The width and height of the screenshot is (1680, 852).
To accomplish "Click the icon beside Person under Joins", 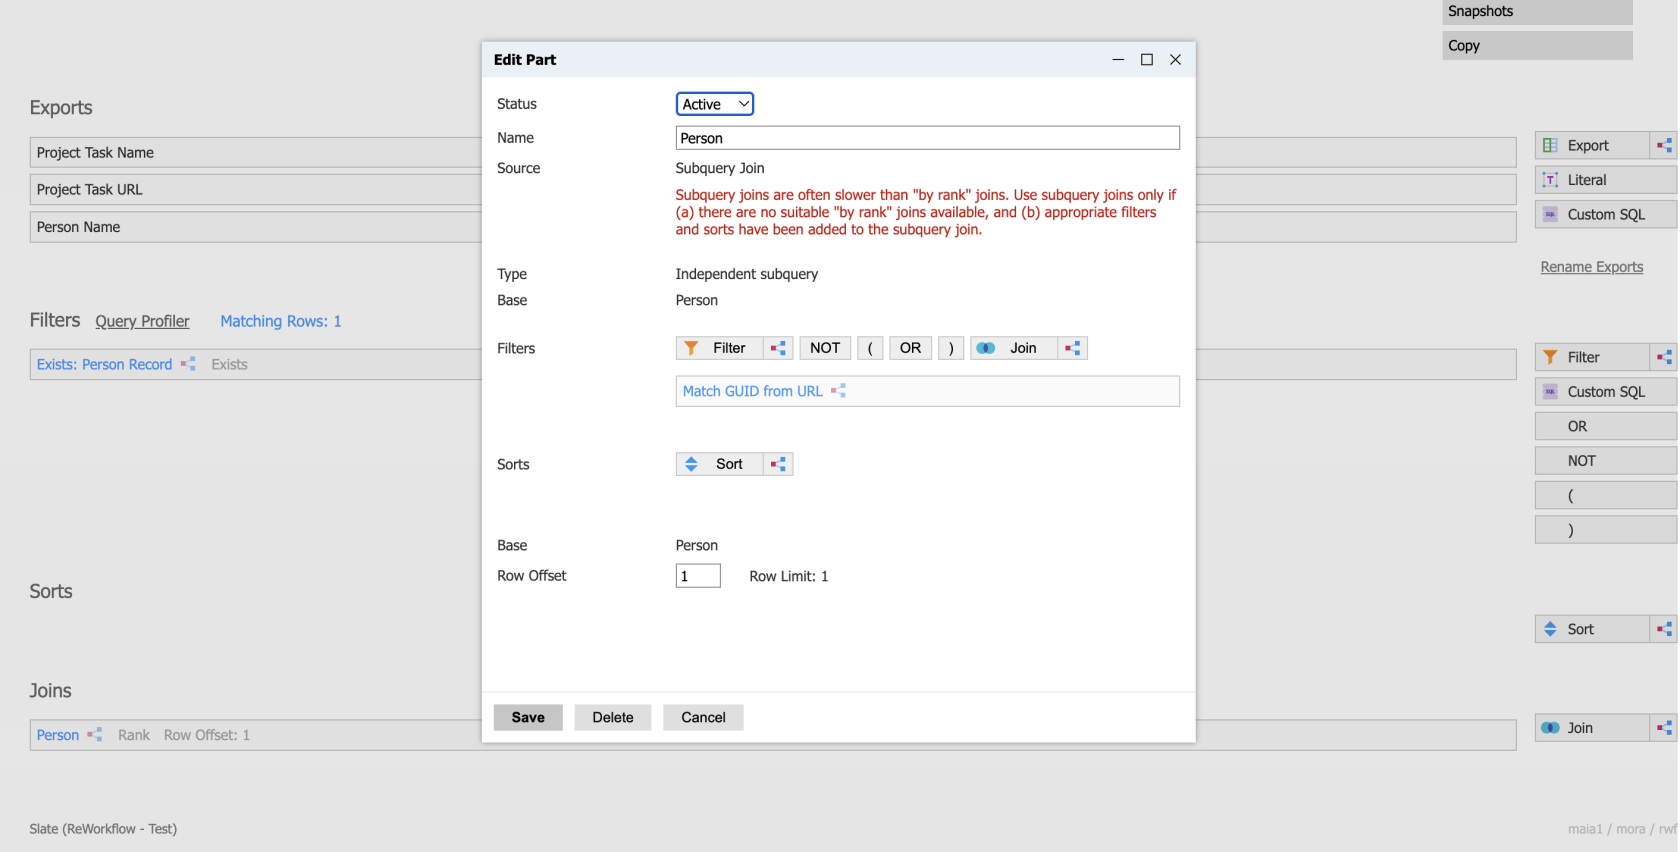I will [x=95, y=735].
